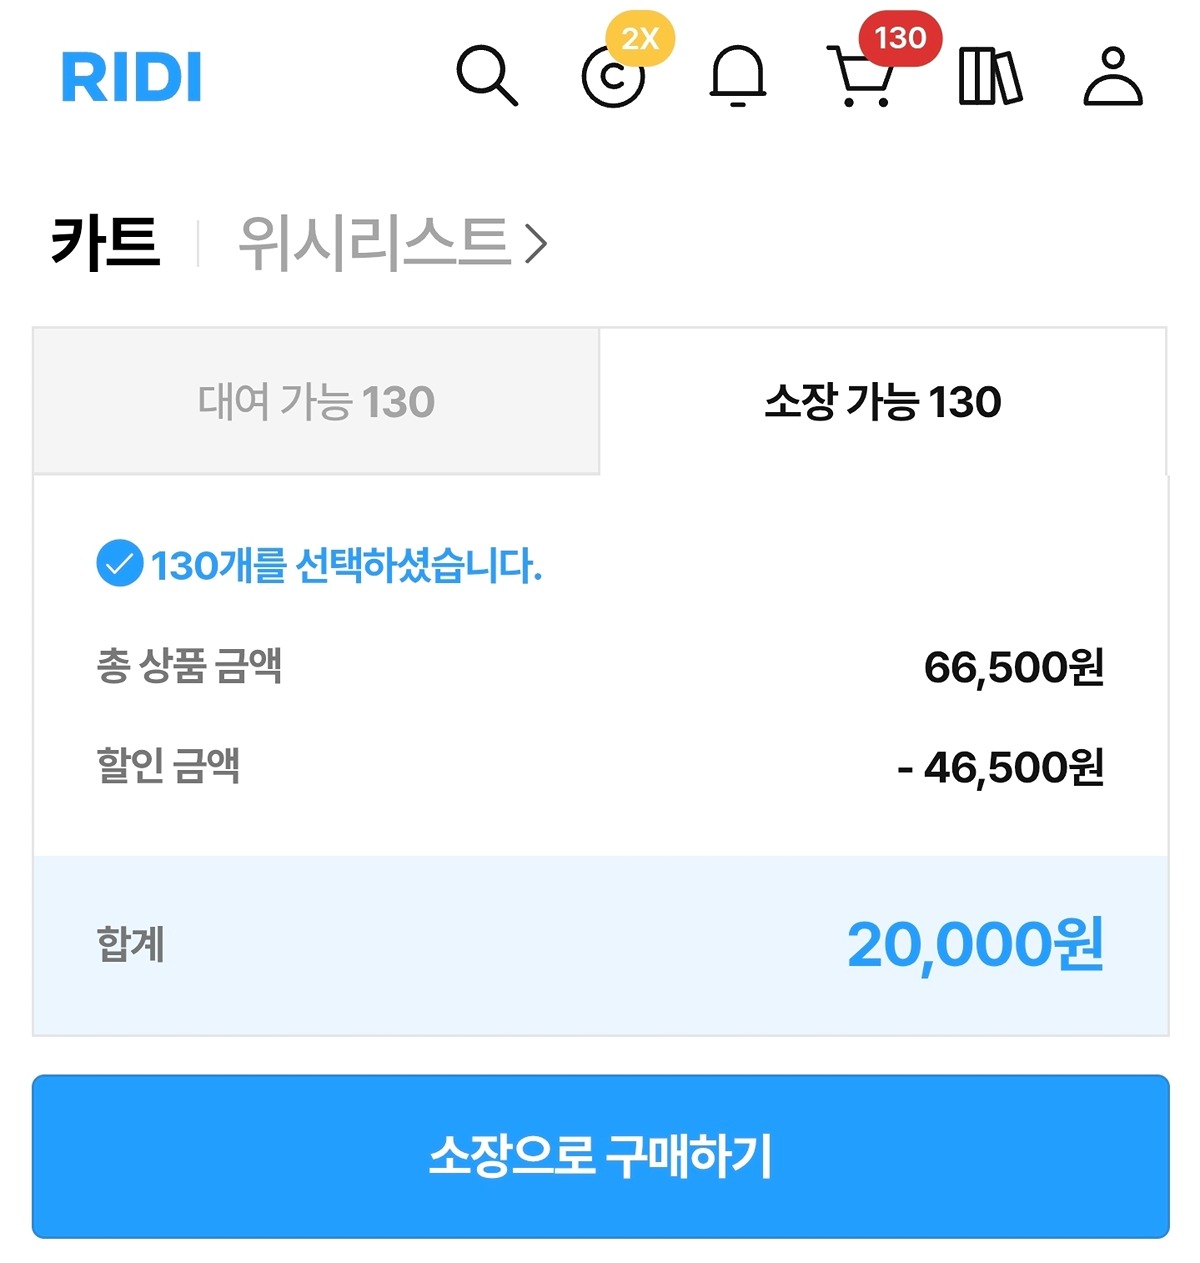Image resolution: width=1200 pixels, height=1263 pixels.
Task: Switch to the 대여 가능 130 tab
Action: pos(316,401)
